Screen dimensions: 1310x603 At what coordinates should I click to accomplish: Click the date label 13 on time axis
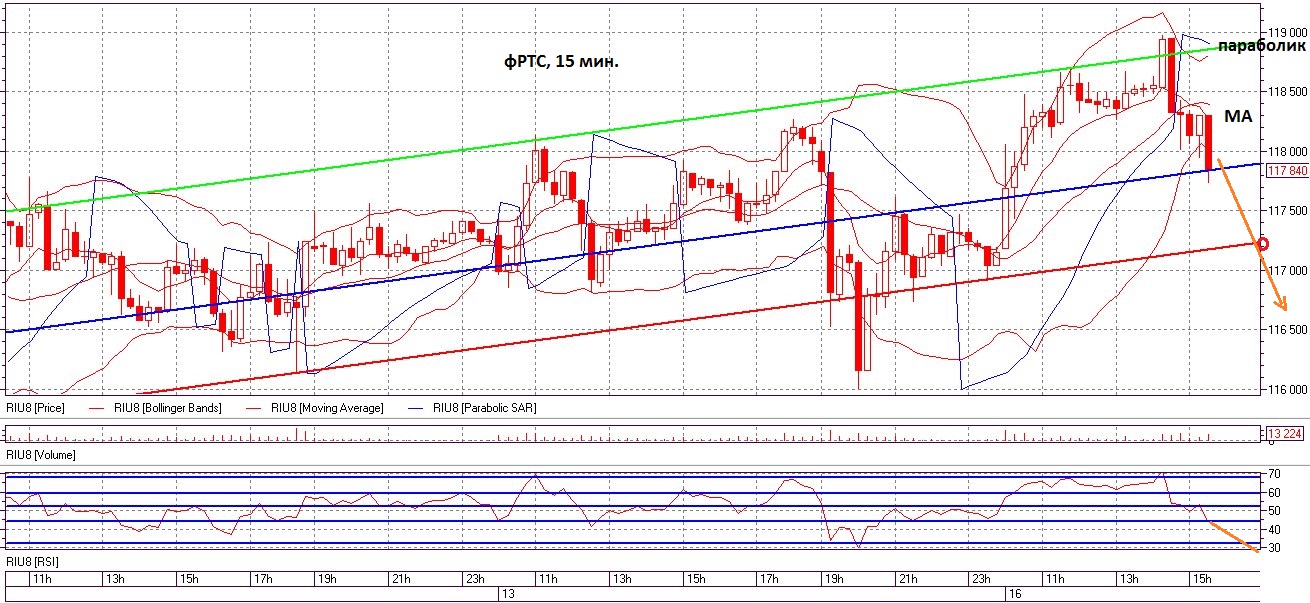508,594
